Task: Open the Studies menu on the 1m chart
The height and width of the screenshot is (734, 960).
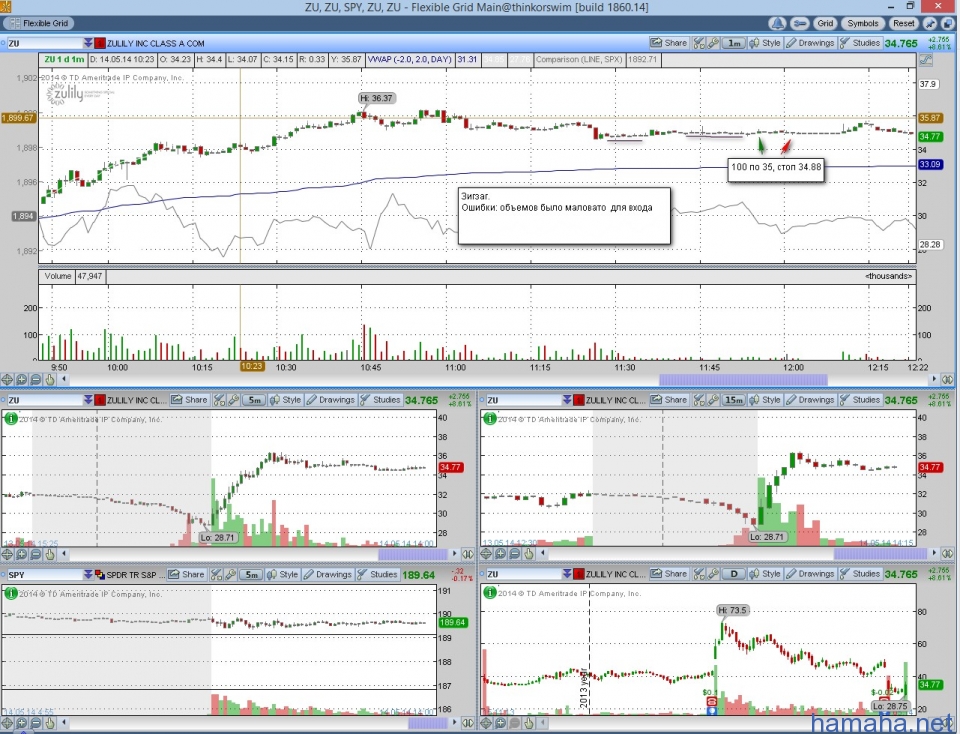Action: pos(860,43)
